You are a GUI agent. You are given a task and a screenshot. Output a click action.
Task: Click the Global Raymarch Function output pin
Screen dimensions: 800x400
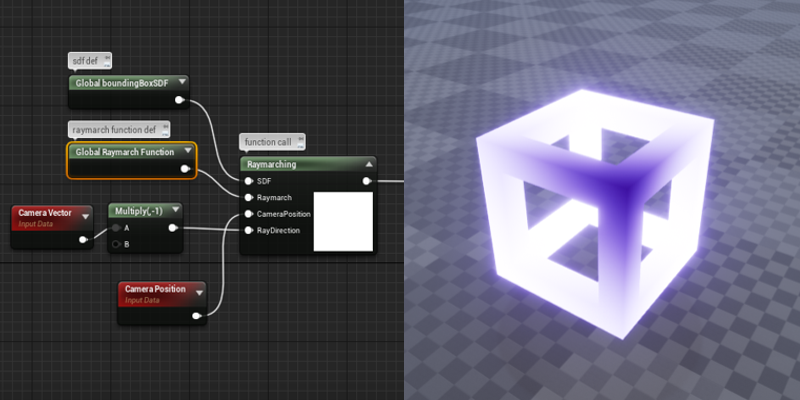[185, 169]
